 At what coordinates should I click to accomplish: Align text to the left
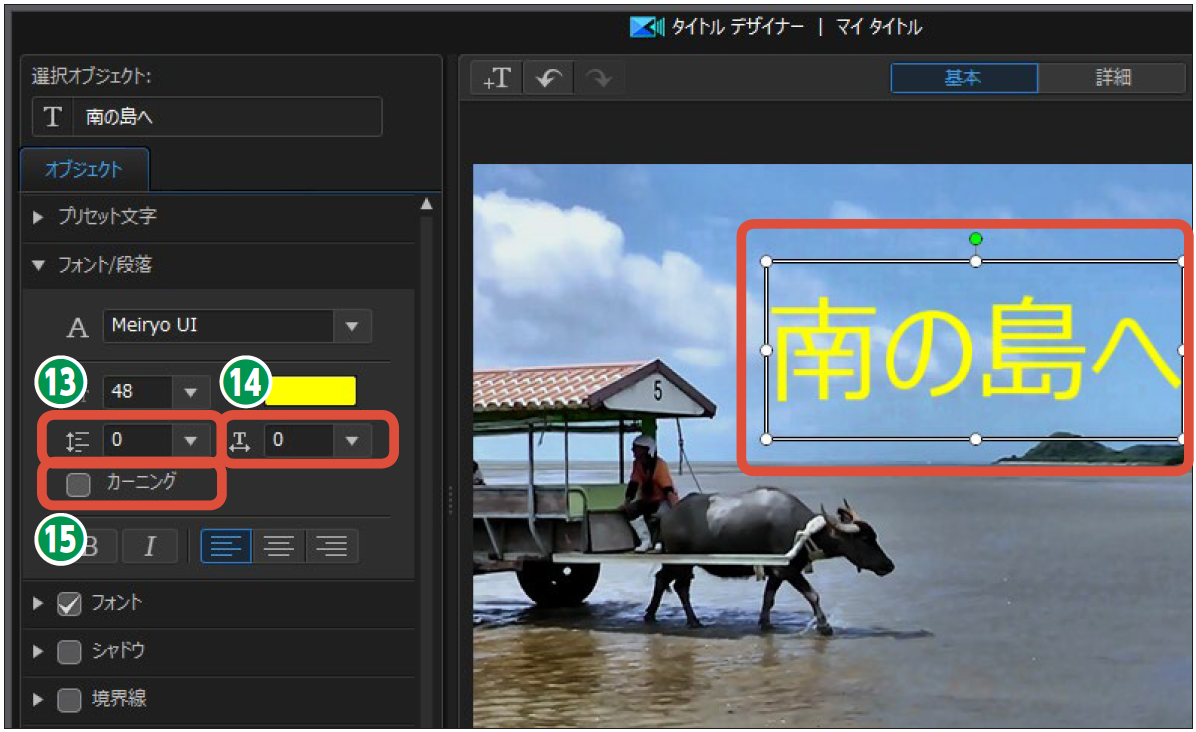click(x=226, y=546)
